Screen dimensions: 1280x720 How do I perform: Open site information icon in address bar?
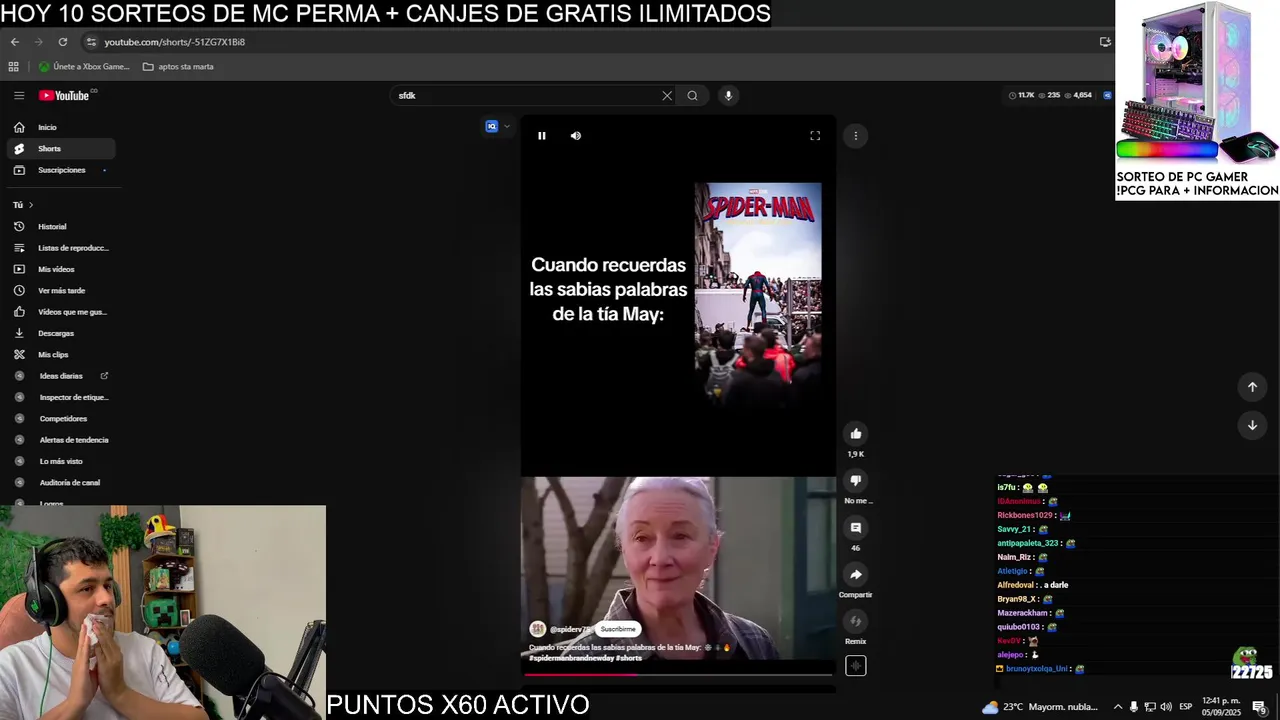(92, 42)
